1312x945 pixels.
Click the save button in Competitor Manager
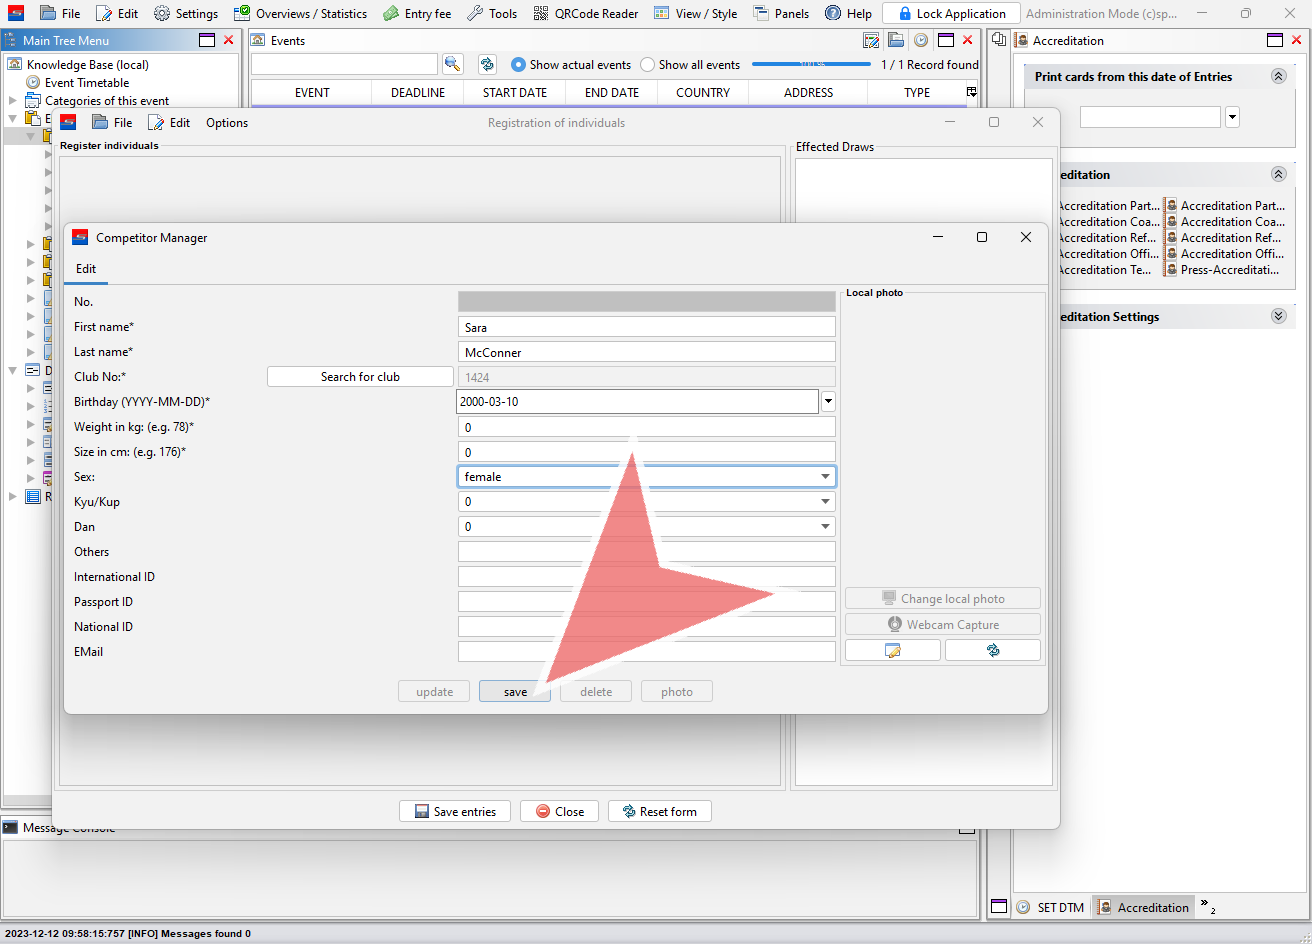pyautogui.click(x=515, y=692)
